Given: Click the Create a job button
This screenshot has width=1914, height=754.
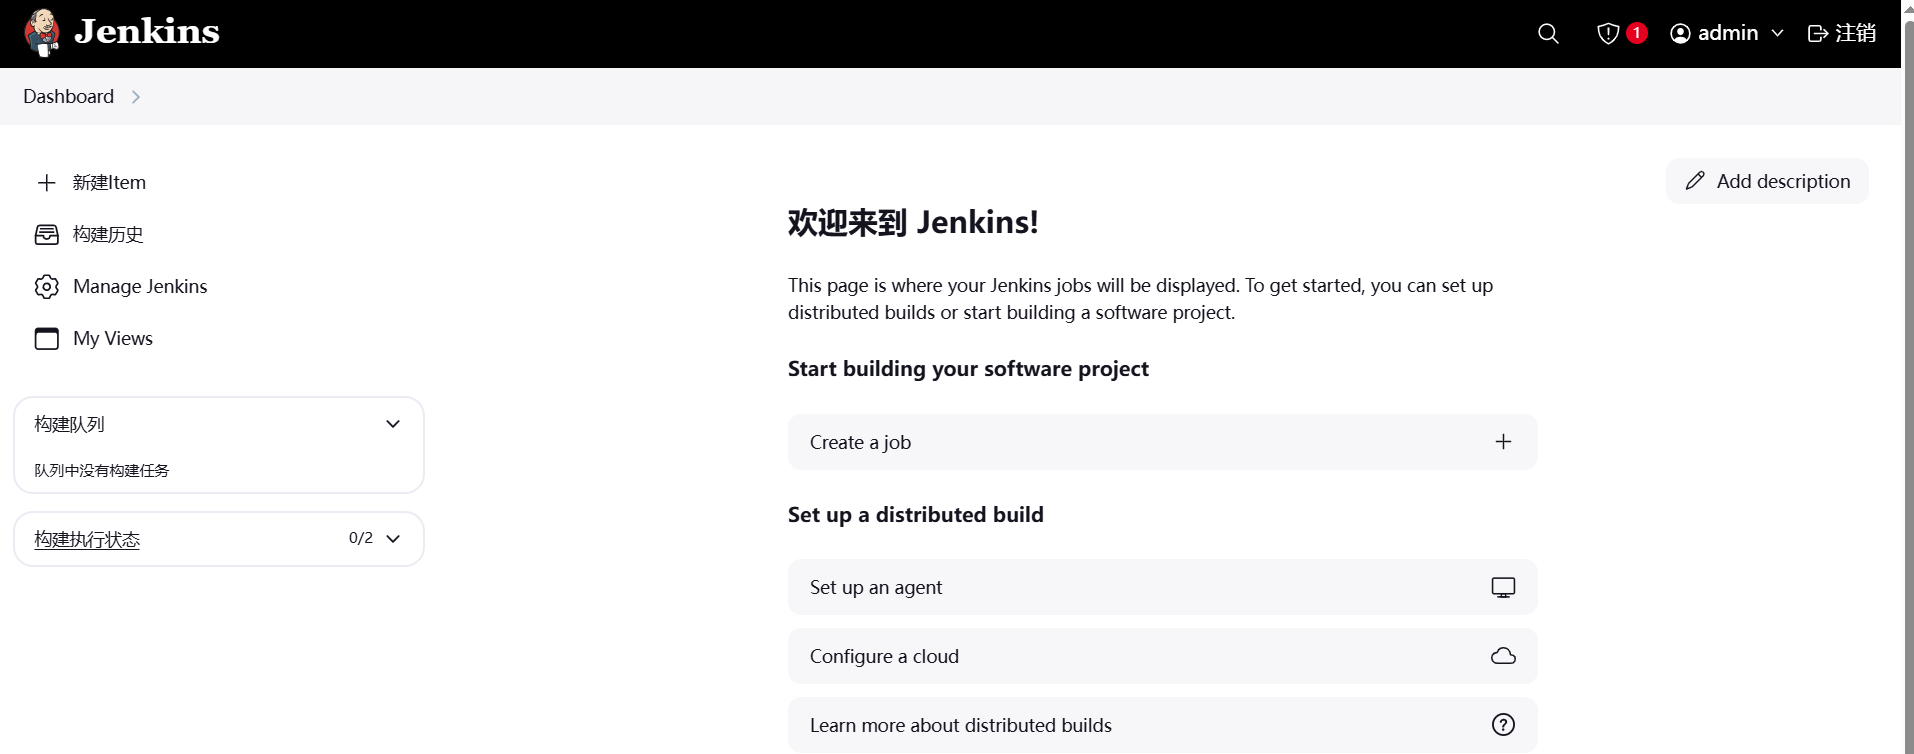Looking at the screenshot, I should point(1162,442).
